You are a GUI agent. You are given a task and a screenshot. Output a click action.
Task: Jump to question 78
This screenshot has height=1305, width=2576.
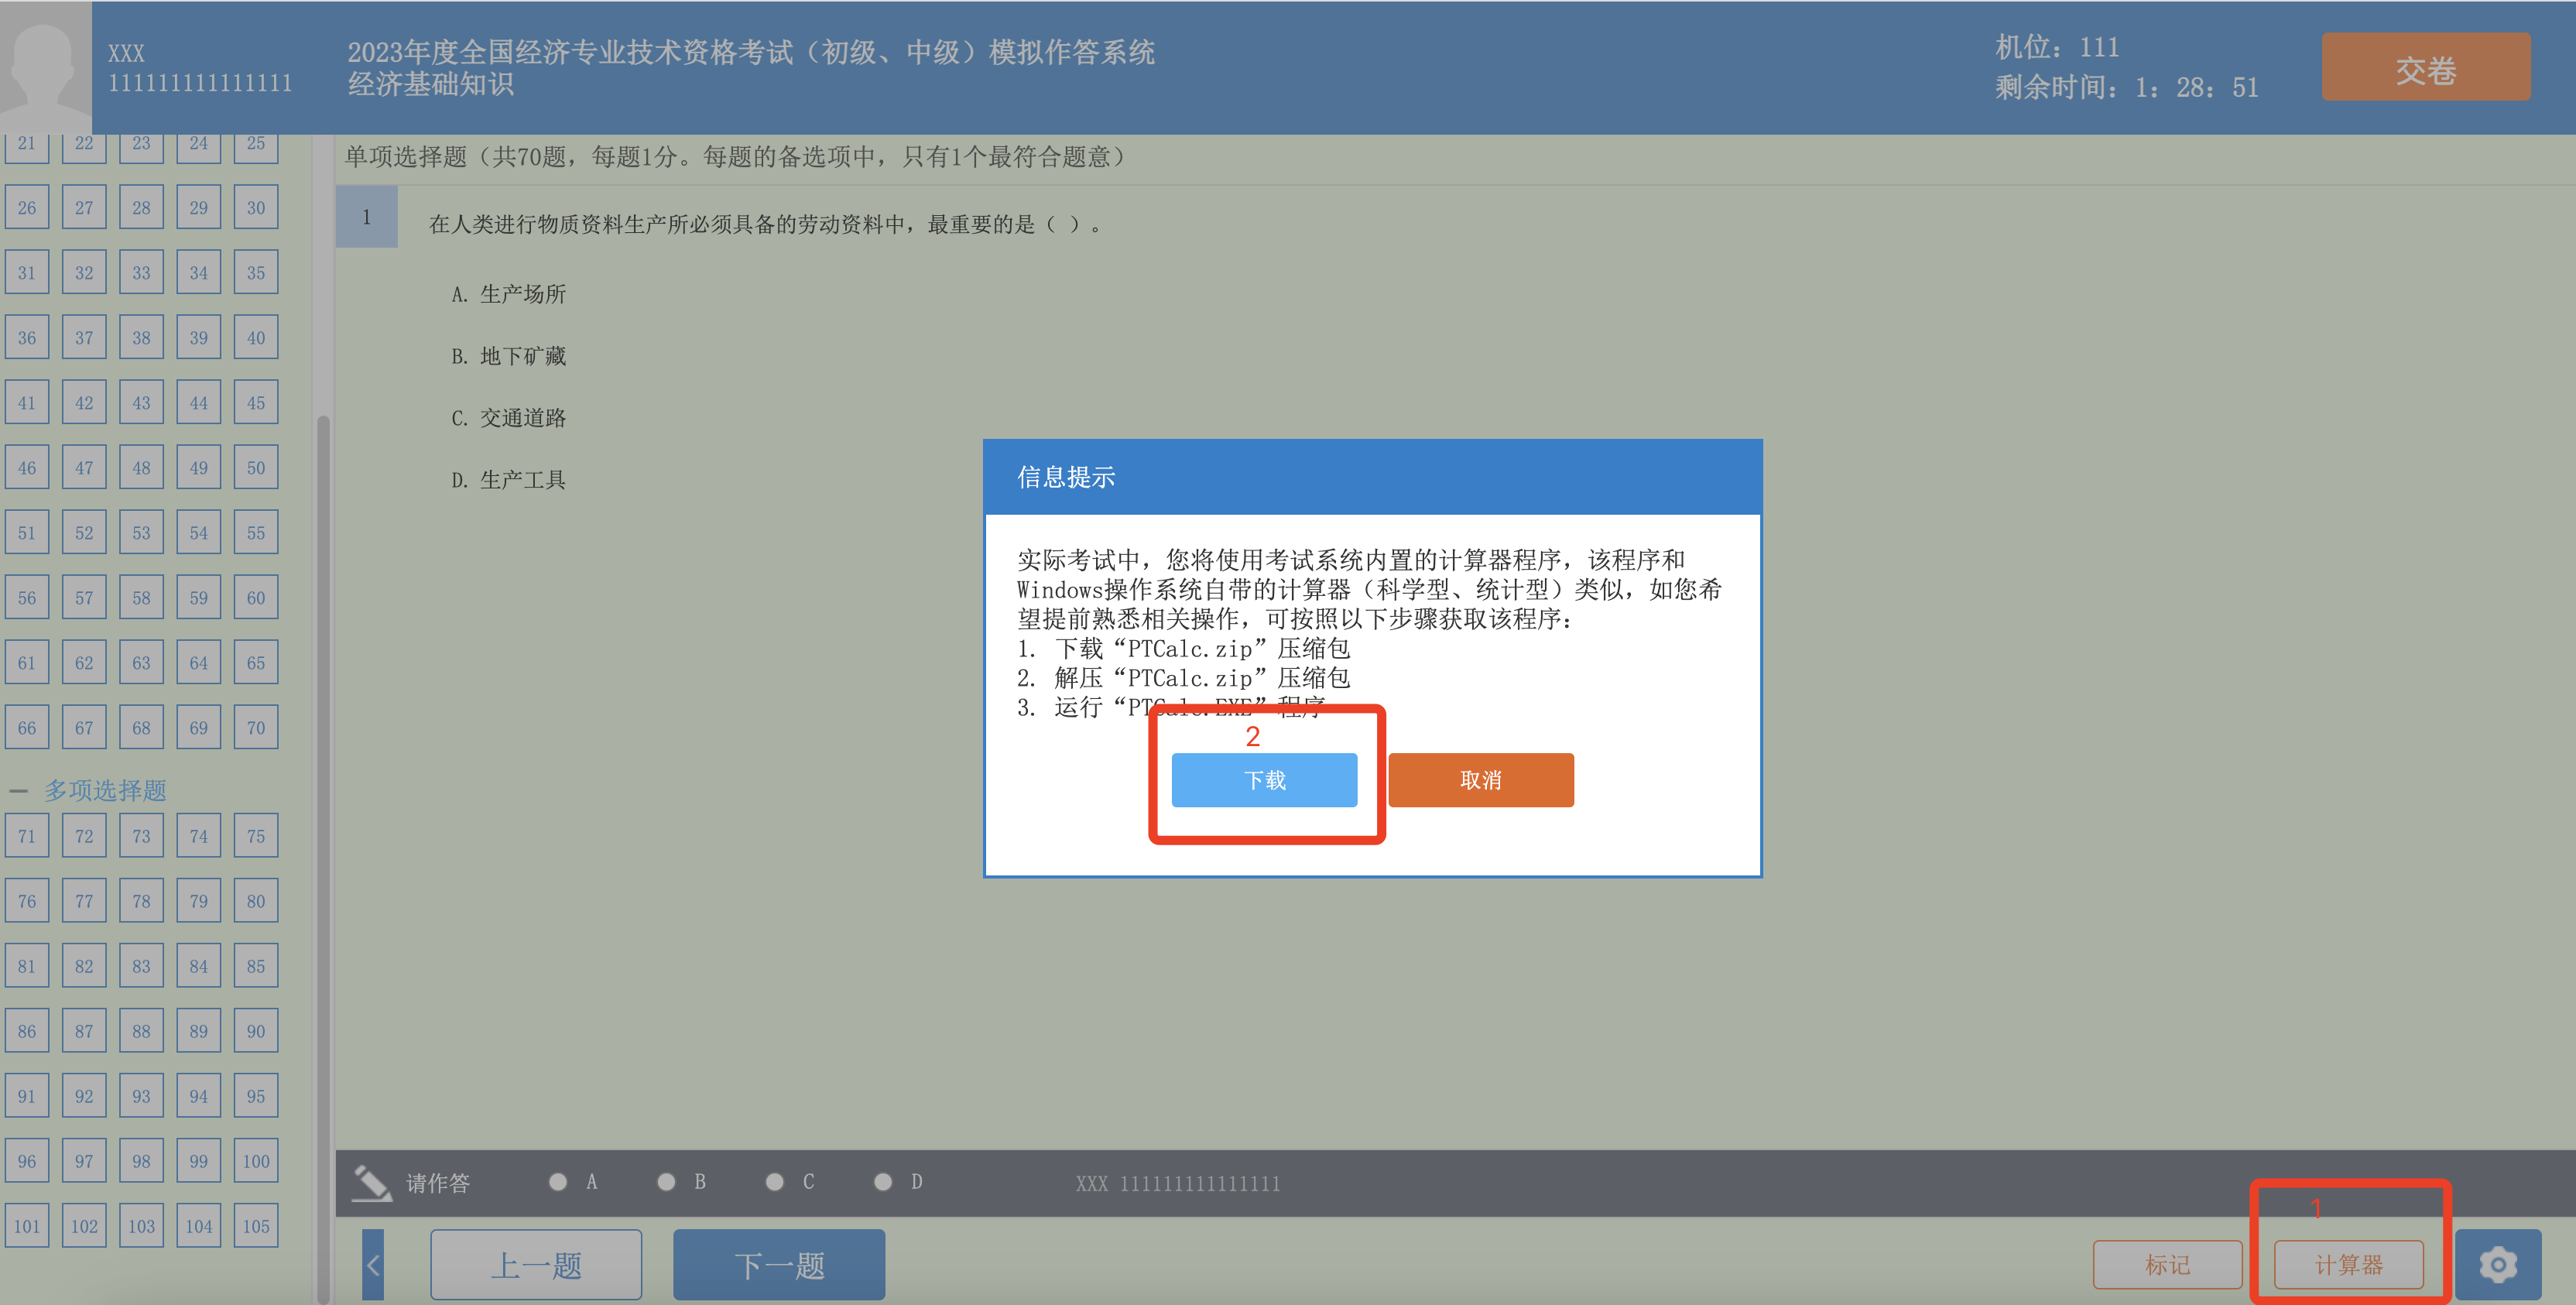tap(141, 901)
